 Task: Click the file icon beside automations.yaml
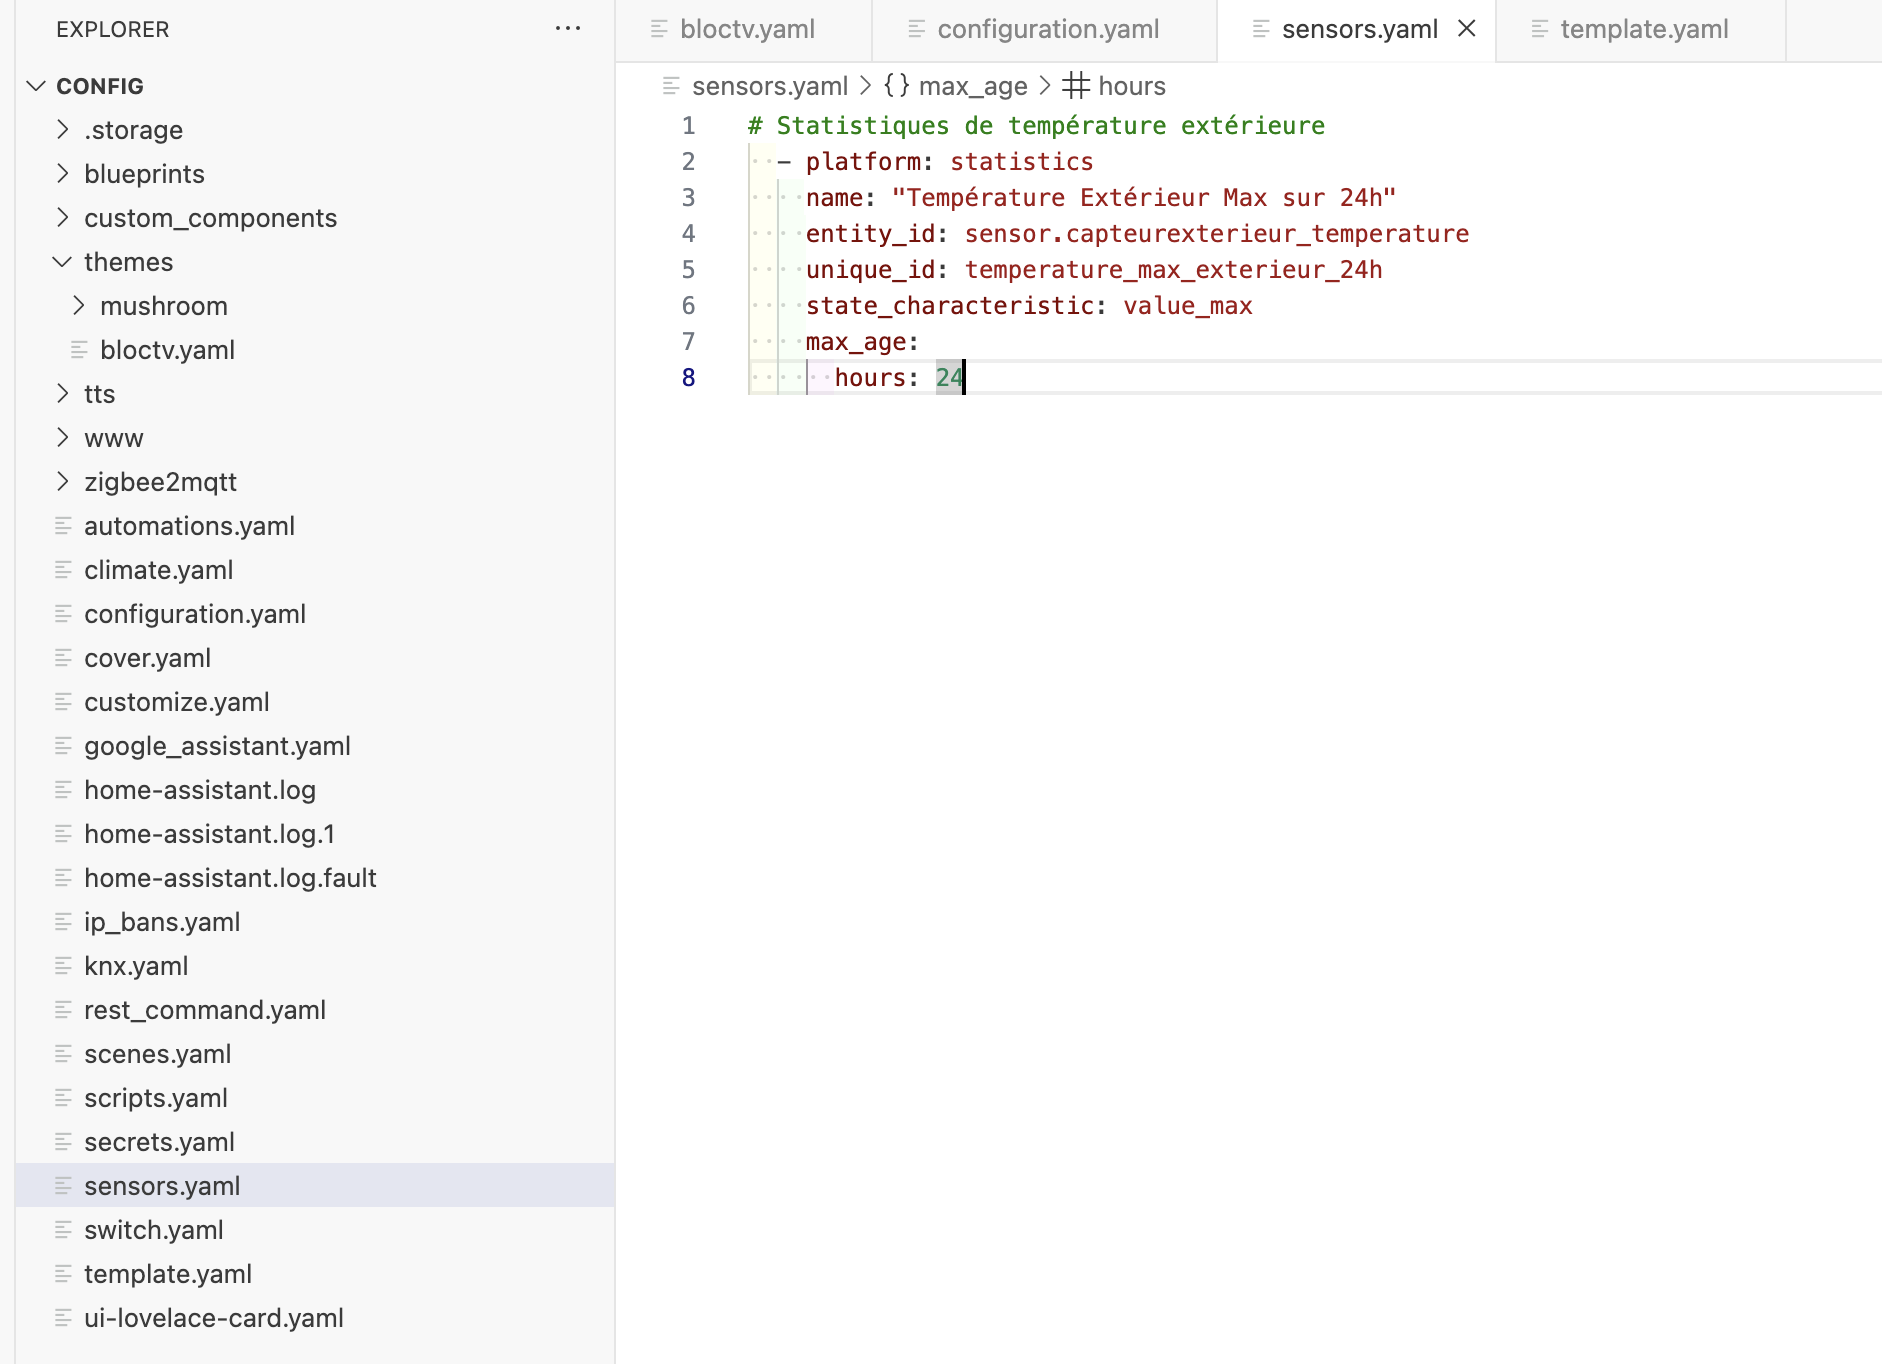(x=63, y=525)
